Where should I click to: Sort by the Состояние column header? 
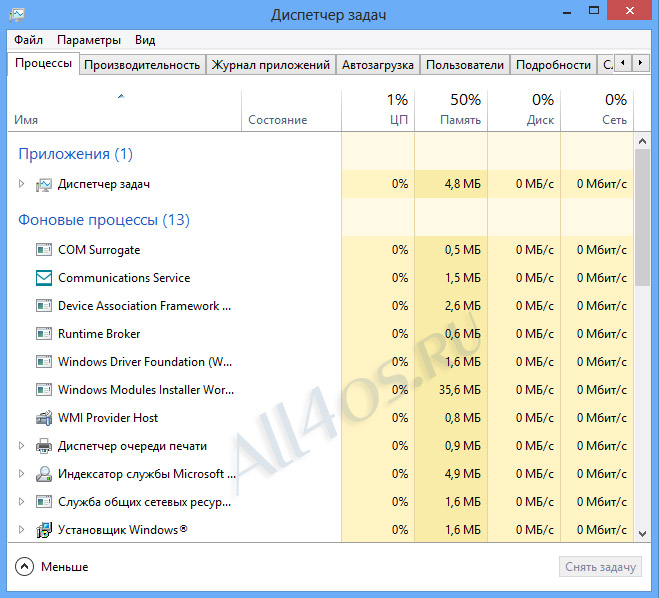291,111
